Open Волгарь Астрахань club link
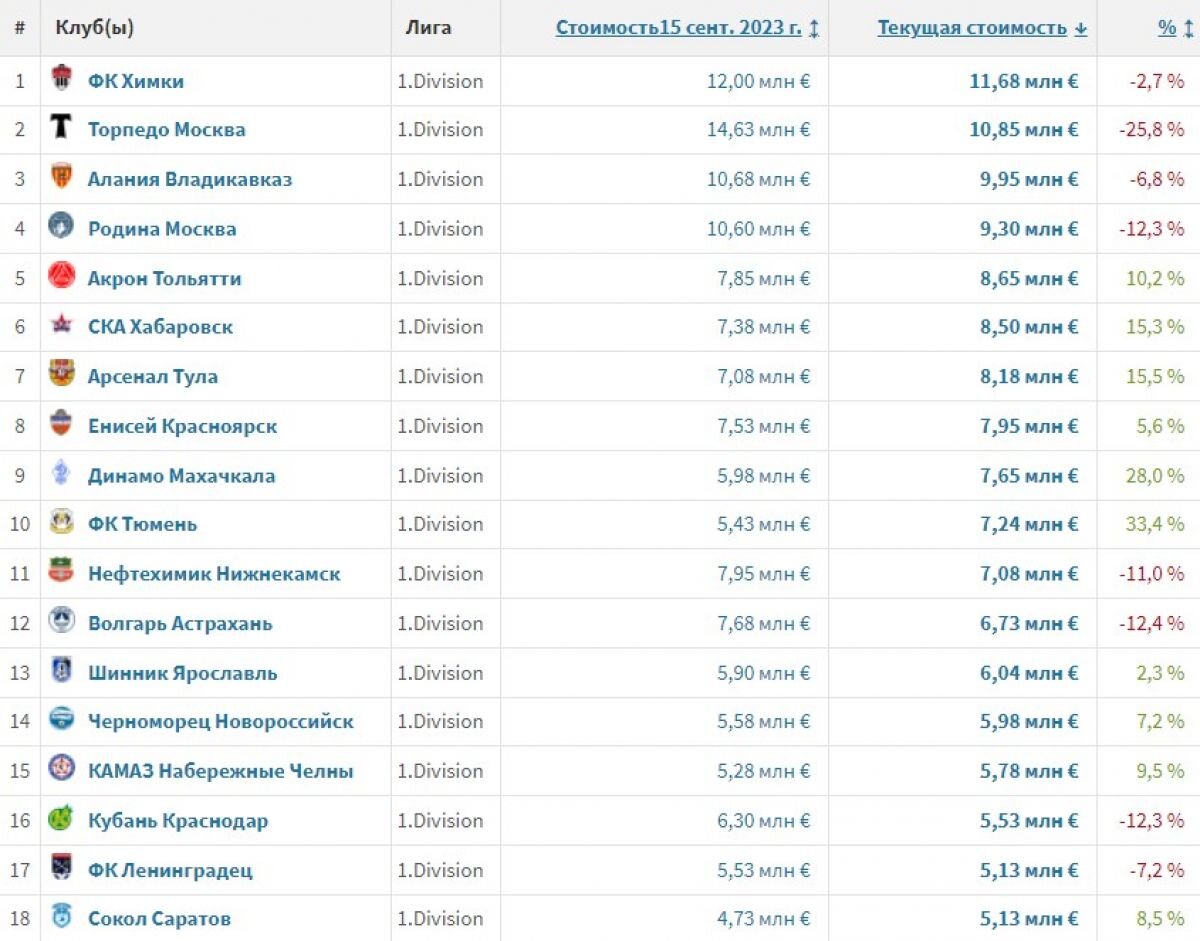The width and height of the screenshot is (1200, 941). click(180, 624)
